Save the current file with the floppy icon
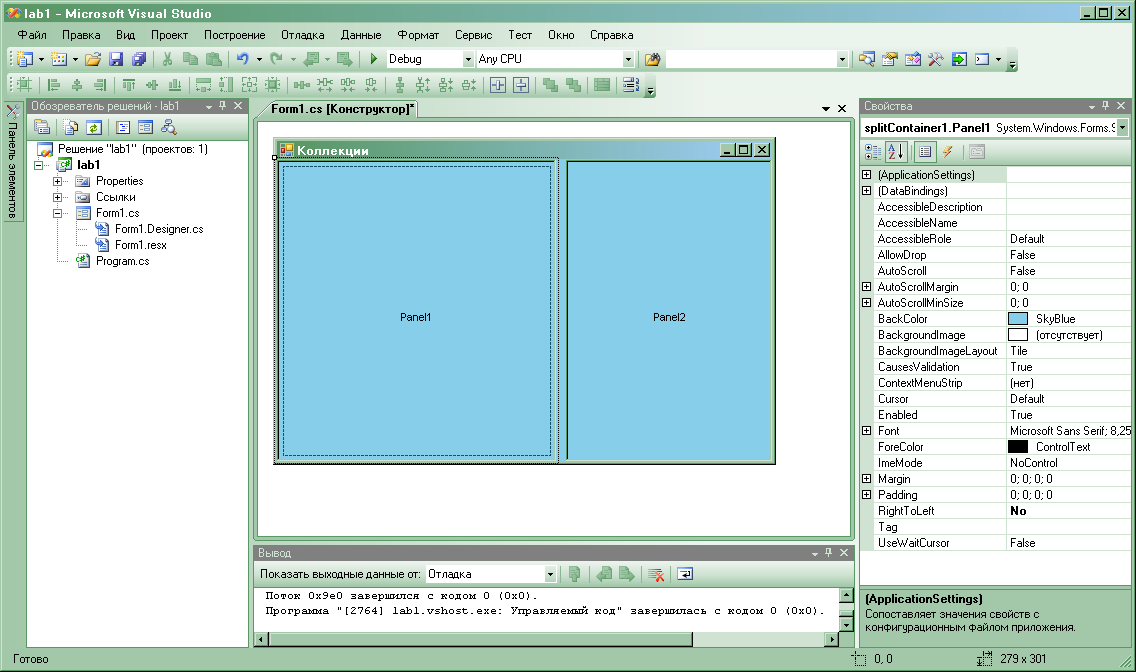This screenshot has width=1136, height=672. tap(116, 59)
